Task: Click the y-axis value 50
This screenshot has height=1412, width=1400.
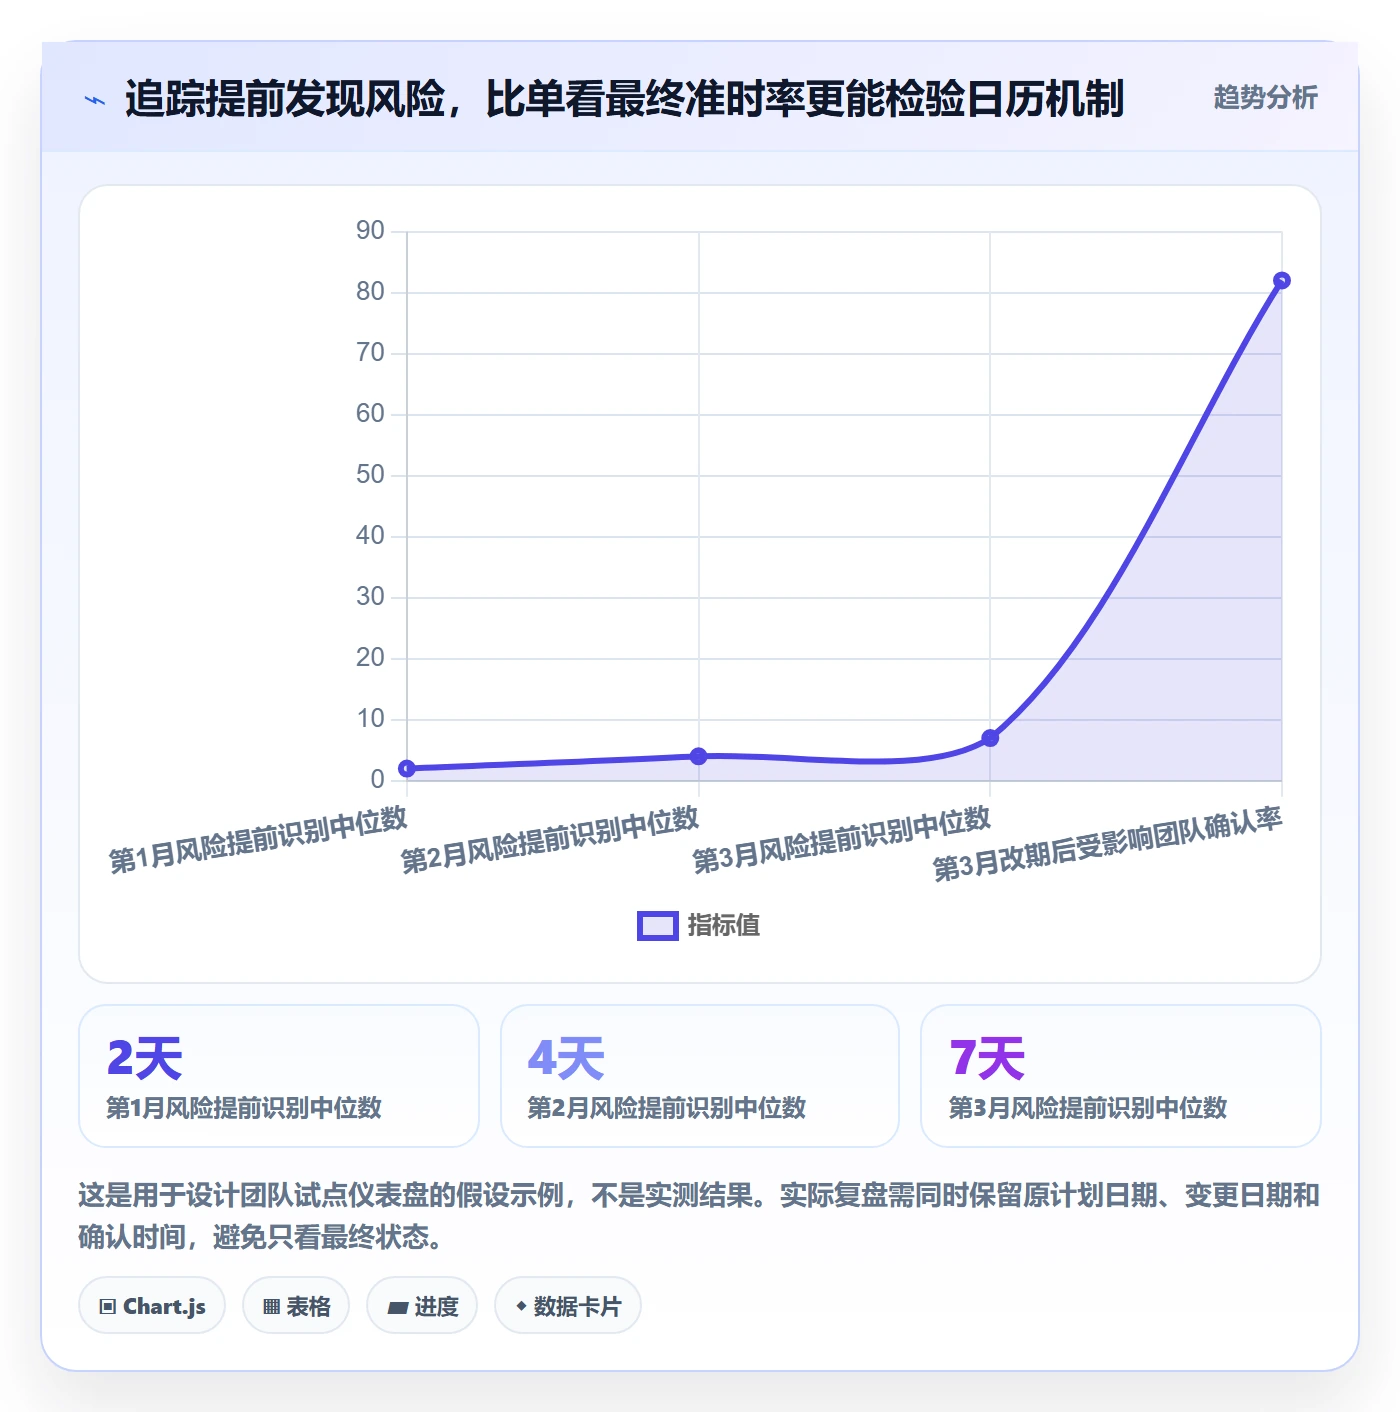Action: 370,475
